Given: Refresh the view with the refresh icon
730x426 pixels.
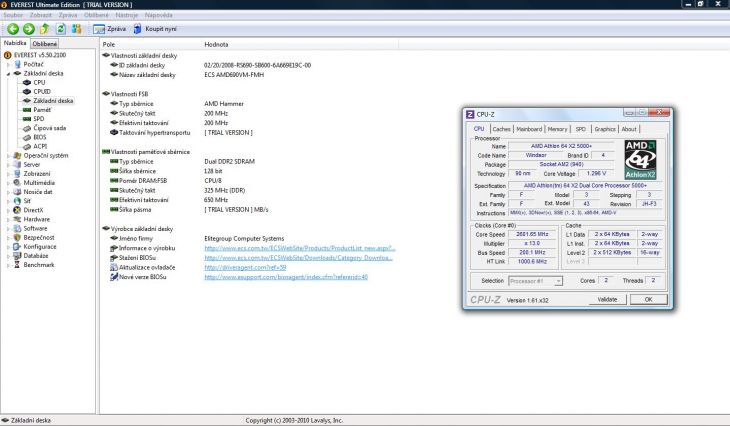Looking at the screenshot, I should [x=61, y=29].
